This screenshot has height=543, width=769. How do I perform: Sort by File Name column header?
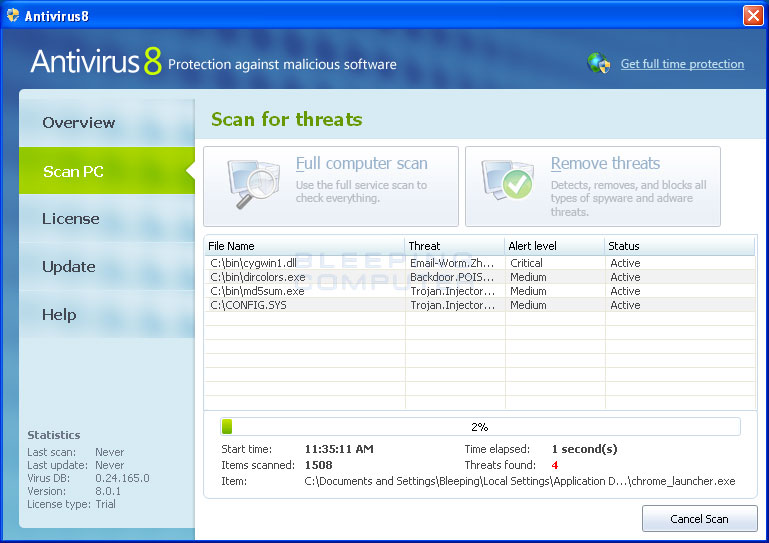[305, 246]
